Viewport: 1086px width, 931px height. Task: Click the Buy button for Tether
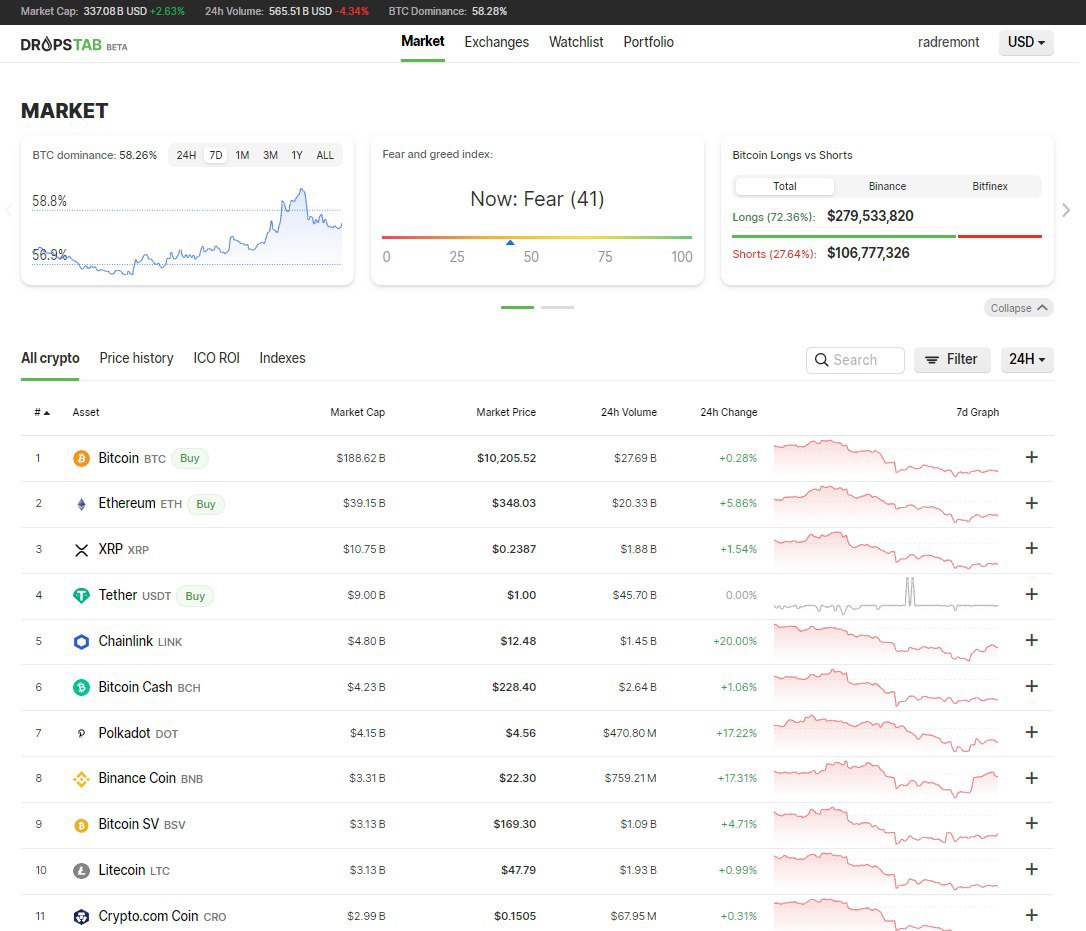click(195, 596)
